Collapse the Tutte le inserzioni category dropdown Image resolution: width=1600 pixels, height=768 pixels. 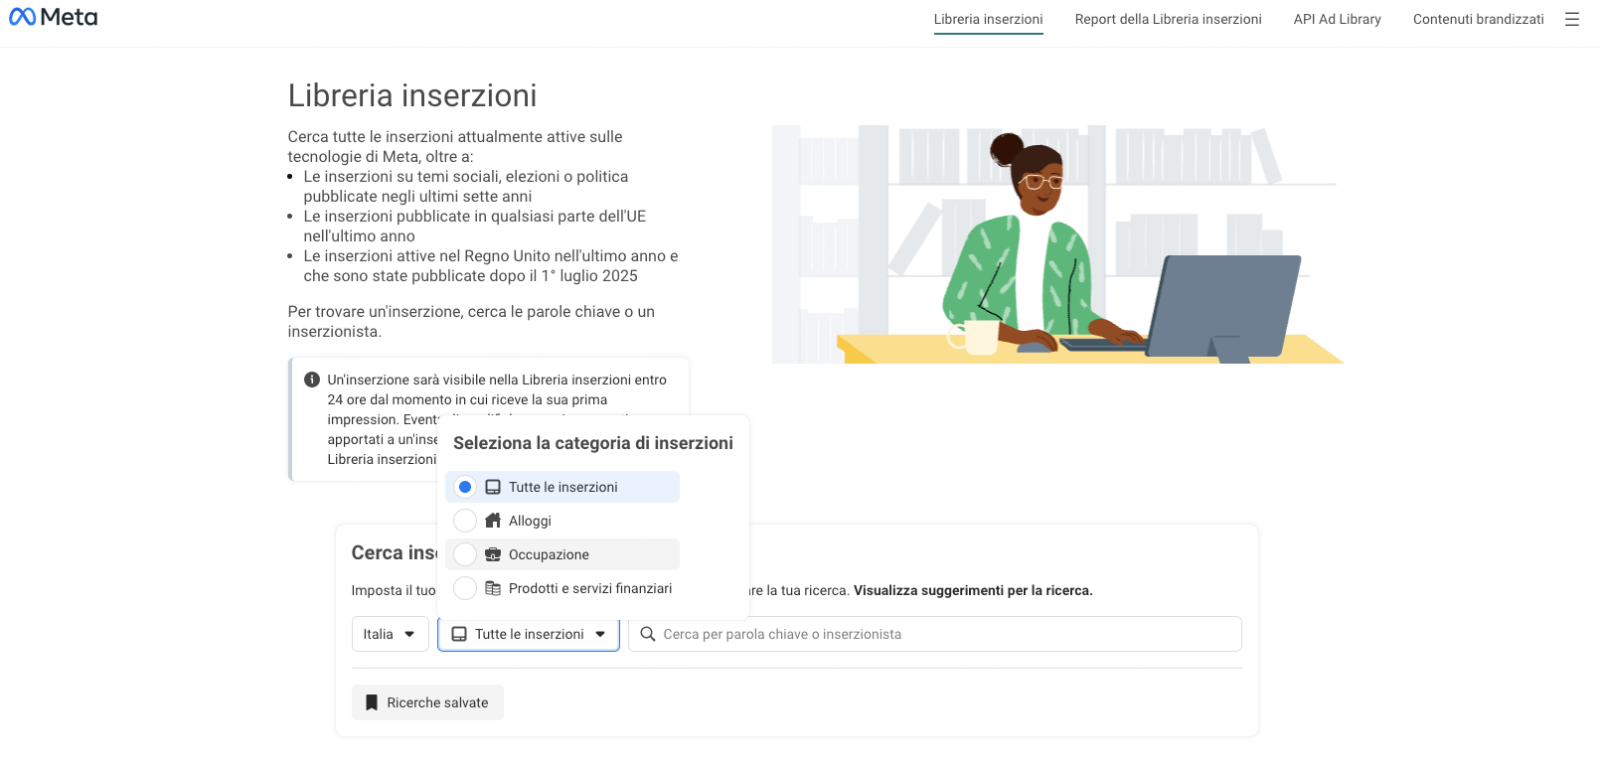[528, 634]
